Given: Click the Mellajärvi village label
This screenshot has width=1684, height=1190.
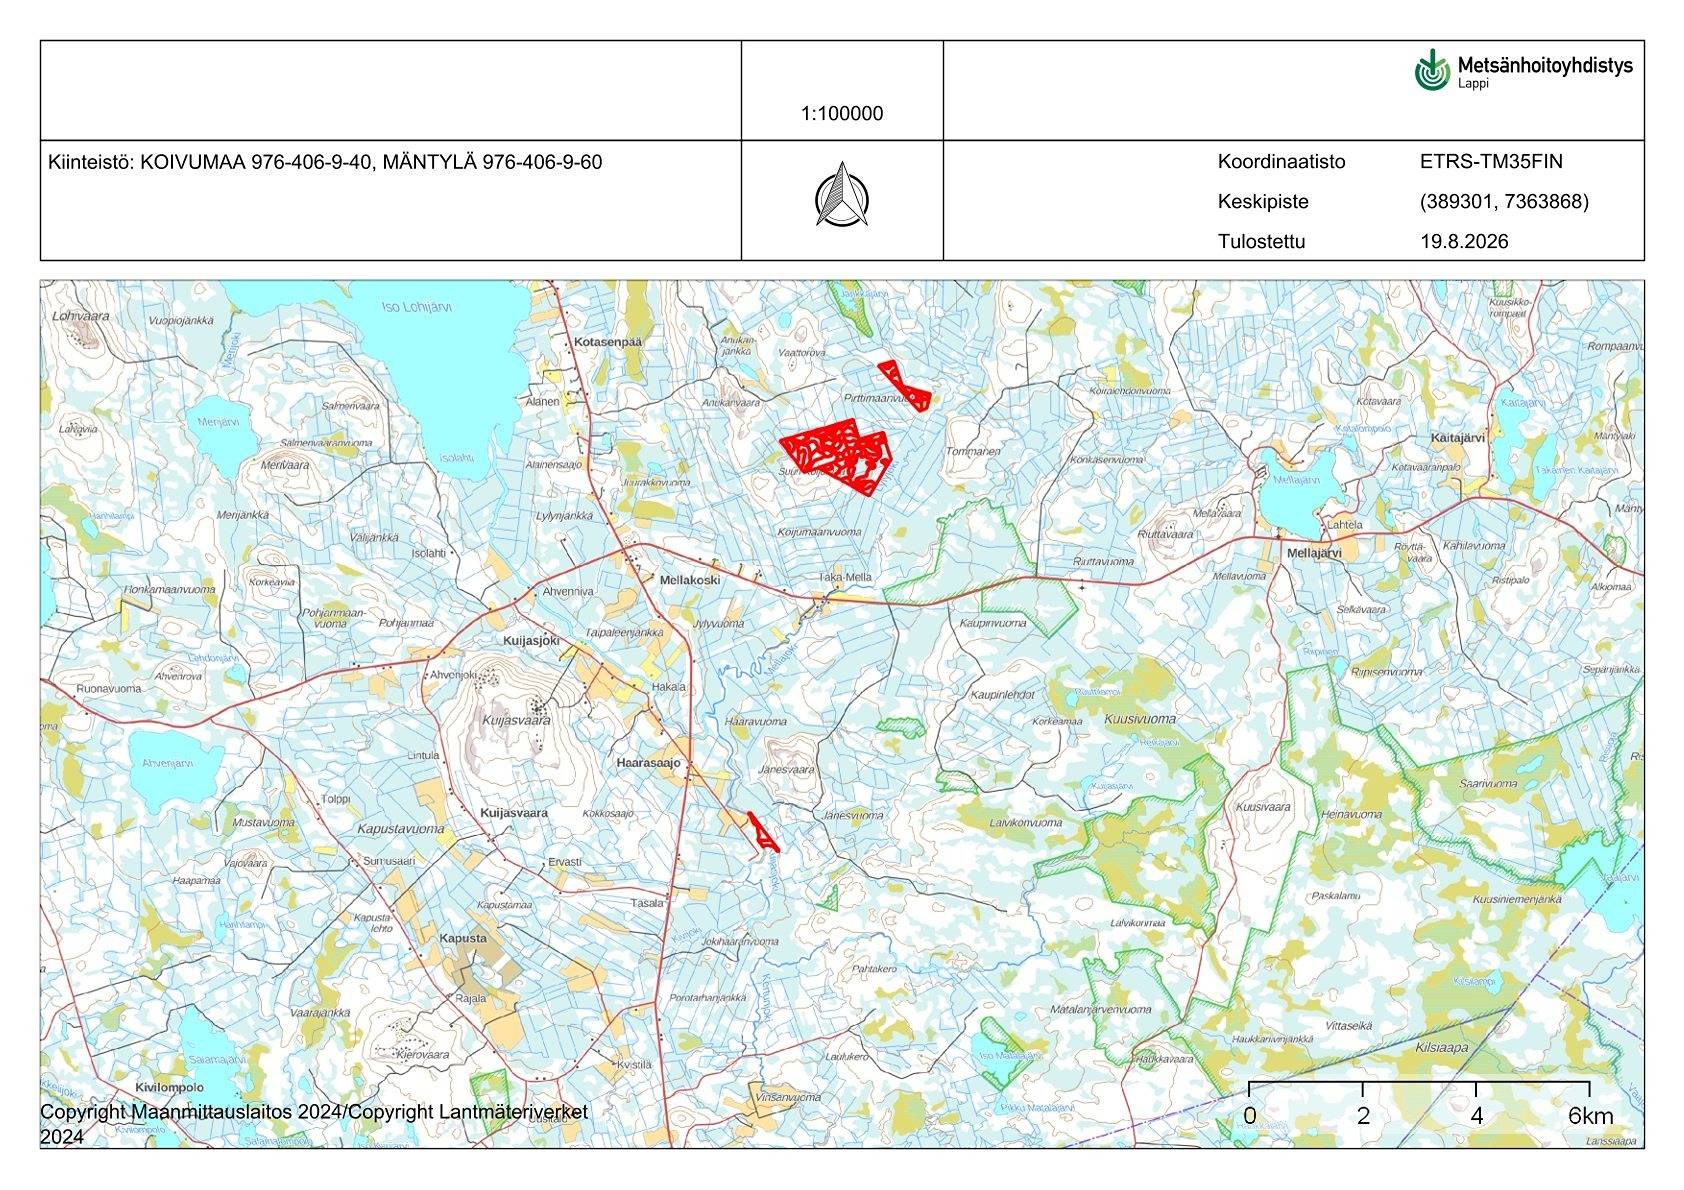Looking at the screenshot, I should (1315, 553).
